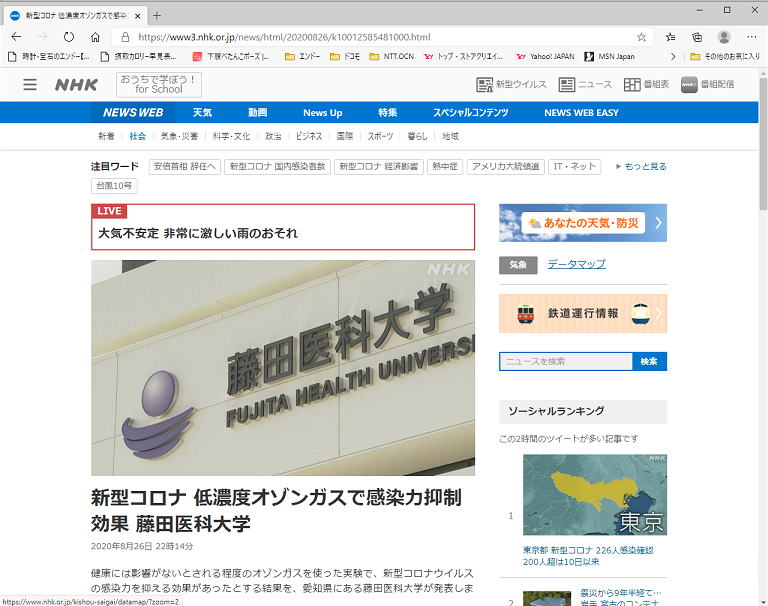Open ビジネス category link
The image size is (768, 606).
pos(309,136)
